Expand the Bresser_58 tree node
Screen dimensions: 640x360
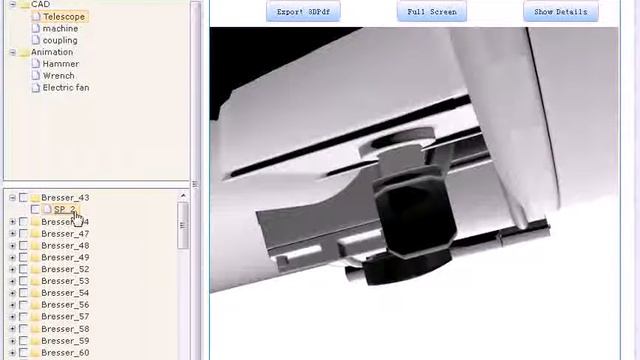click(13, 329)
